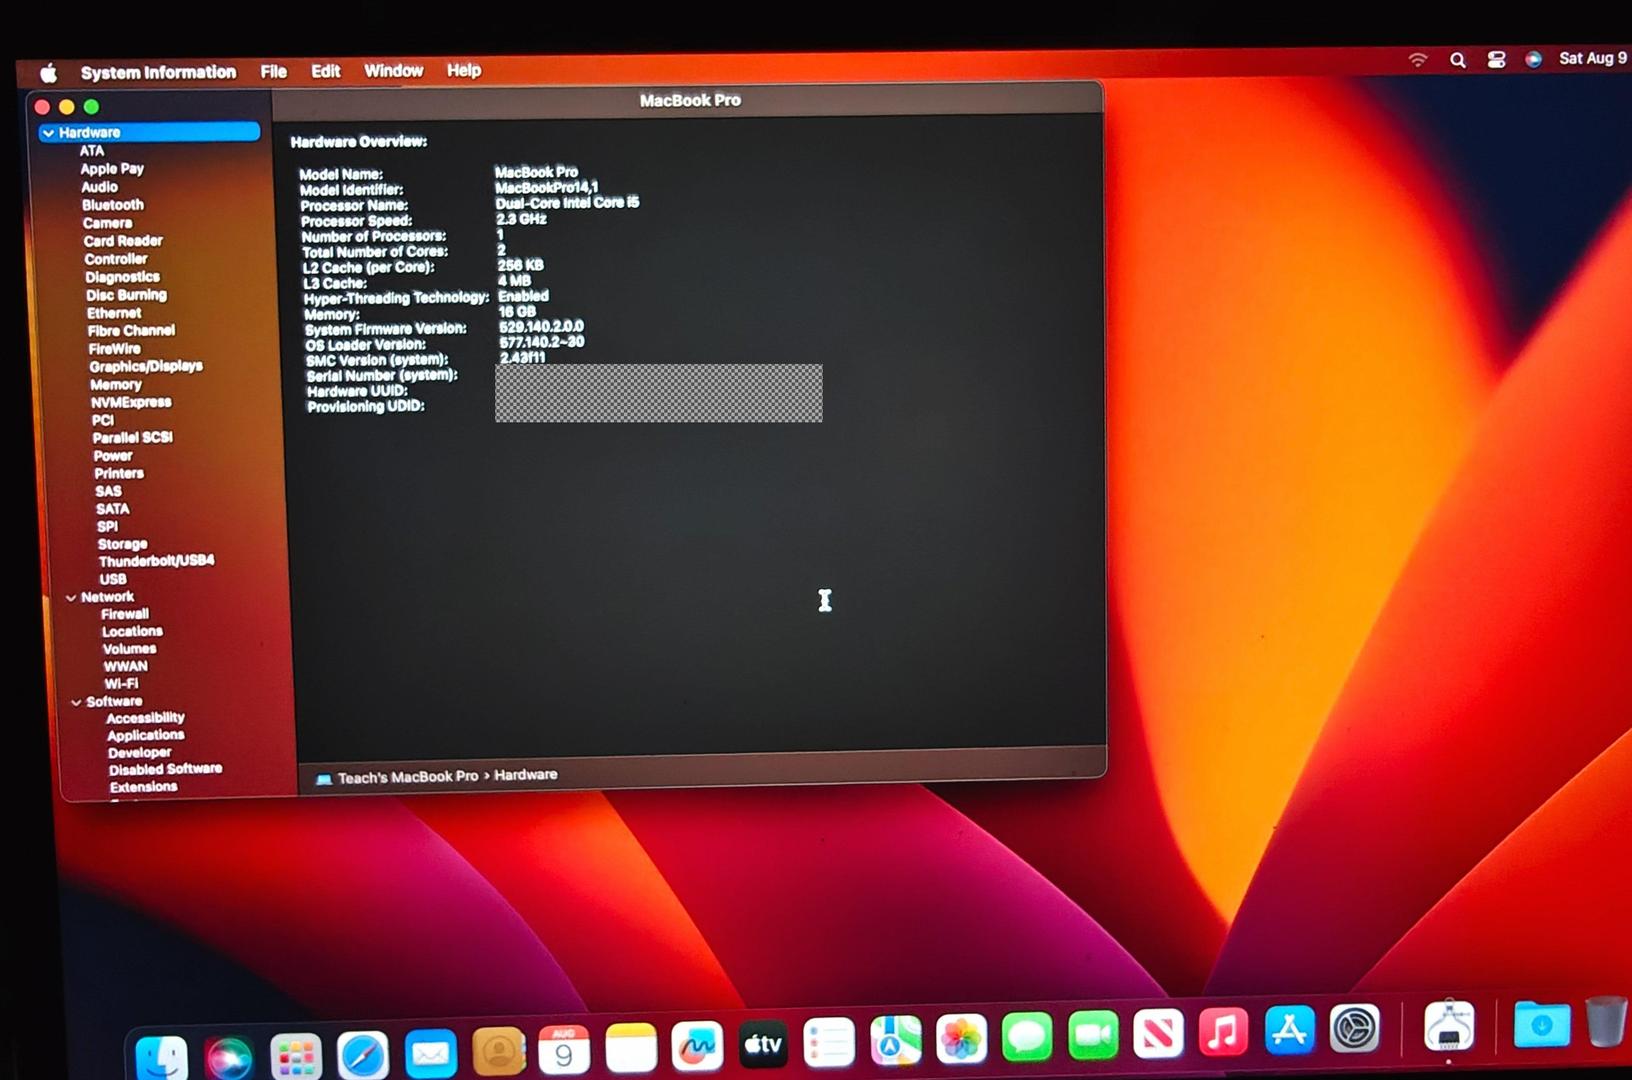
Task: Select Card Reader in the sidebar
Action: (x=123, y=241)
